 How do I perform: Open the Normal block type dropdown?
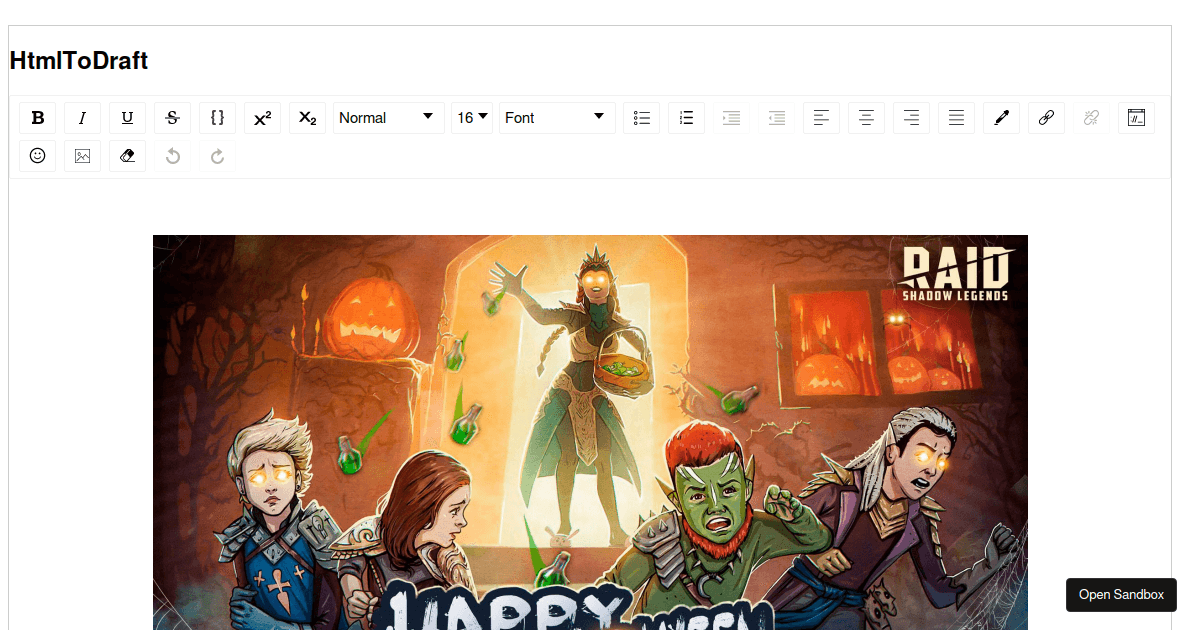(x=388, y=118)
